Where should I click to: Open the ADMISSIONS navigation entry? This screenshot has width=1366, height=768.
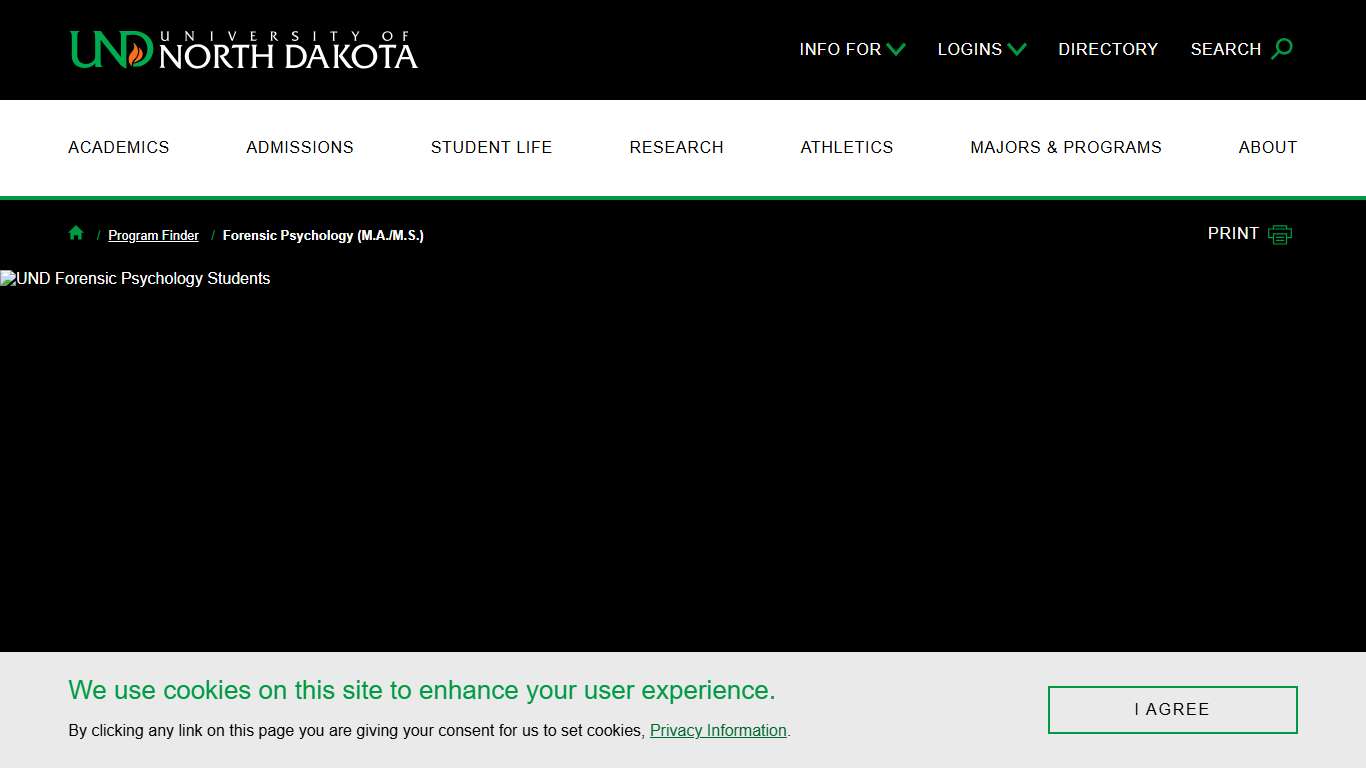(300, 147)
